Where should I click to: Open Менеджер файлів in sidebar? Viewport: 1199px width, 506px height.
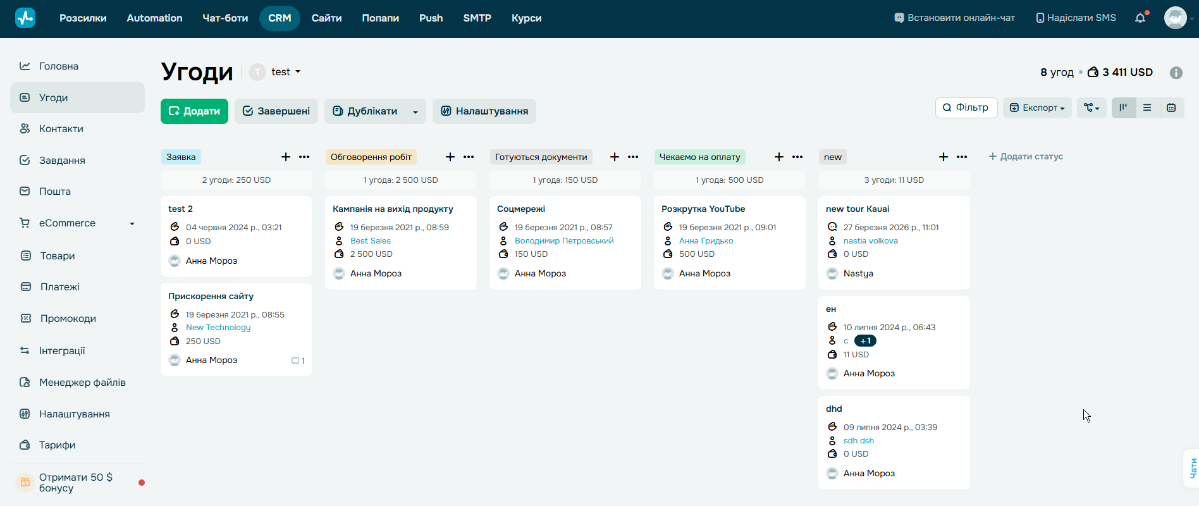pyautogui.click(x=76, y=382)
